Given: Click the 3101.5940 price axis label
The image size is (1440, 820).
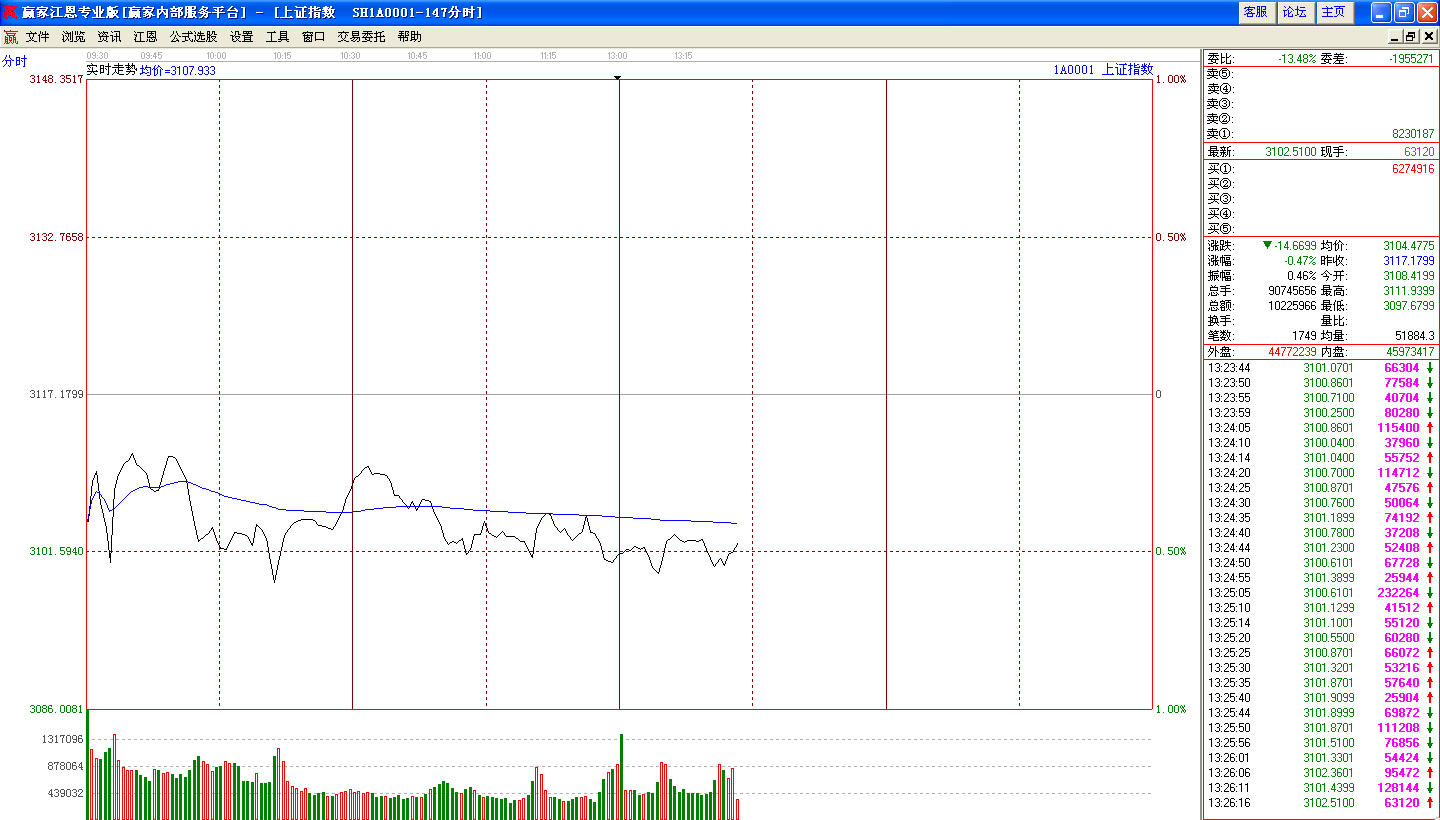Looking at the screenshot, I should pos(58,551).
